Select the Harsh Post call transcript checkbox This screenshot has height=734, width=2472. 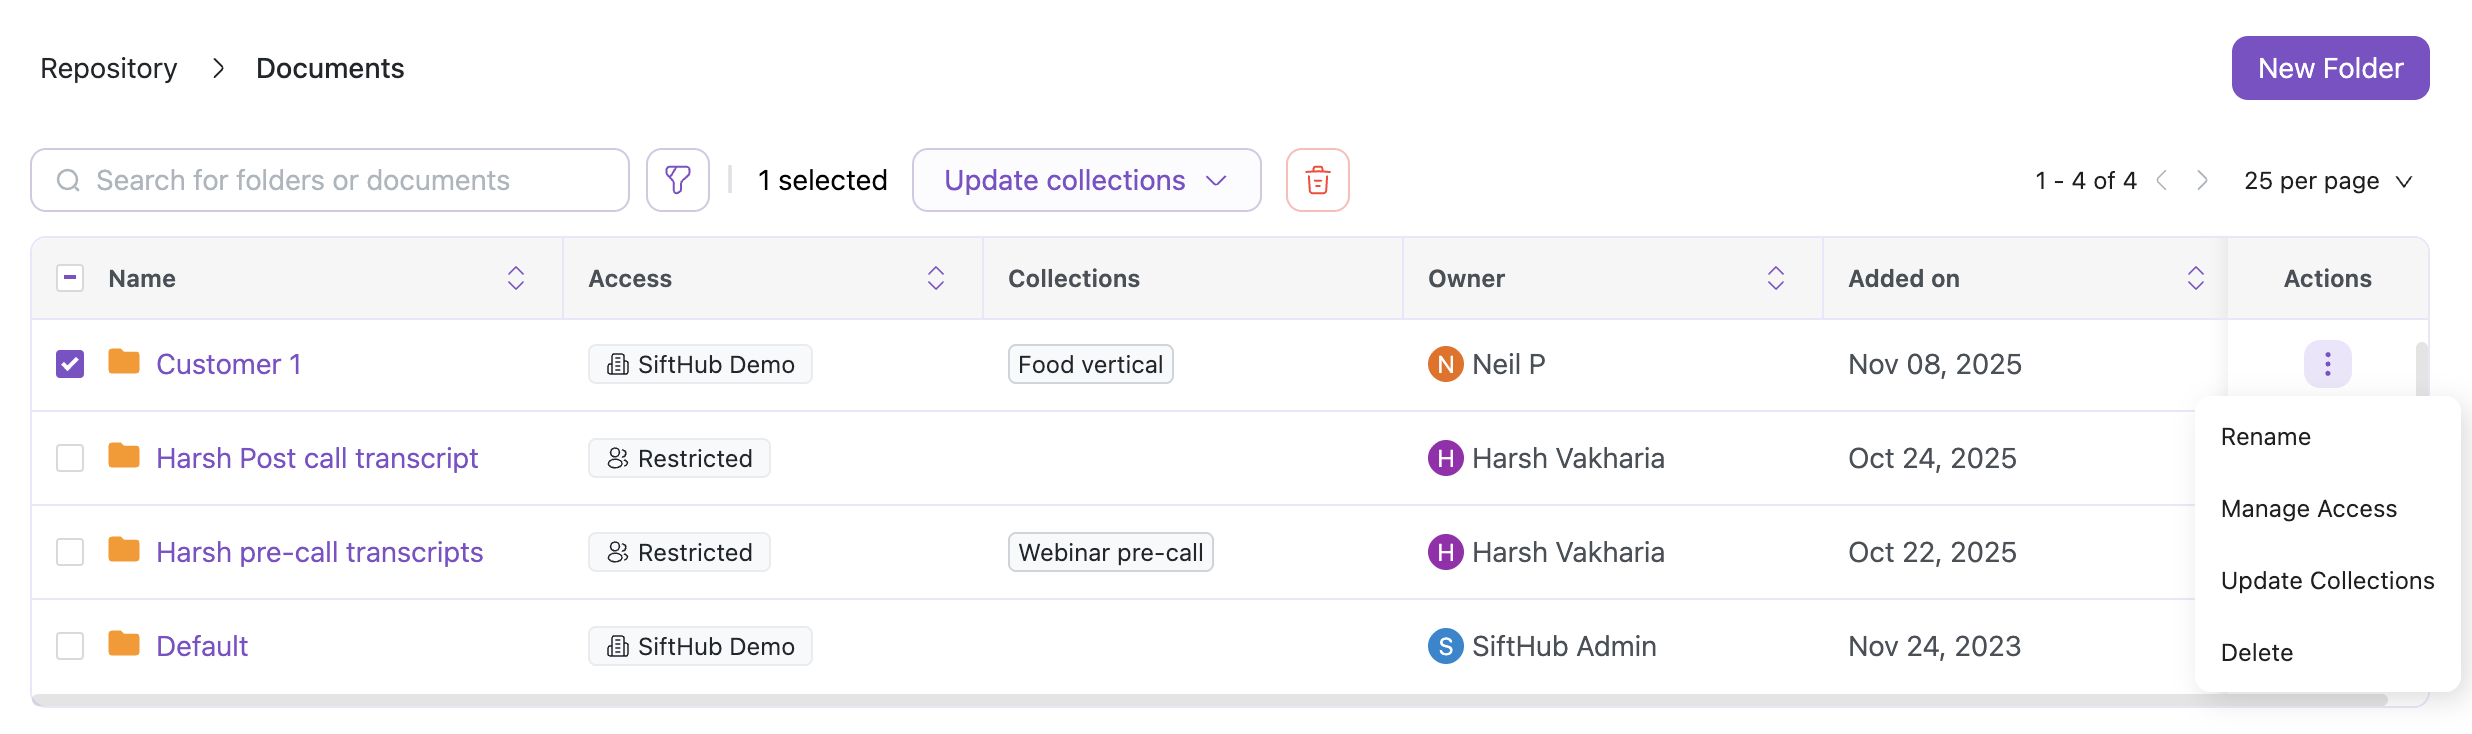[x=70, y=458]
